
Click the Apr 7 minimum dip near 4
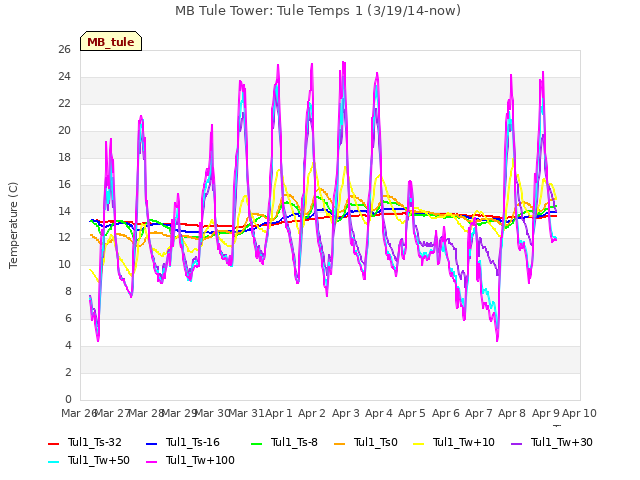pos(497,339)
